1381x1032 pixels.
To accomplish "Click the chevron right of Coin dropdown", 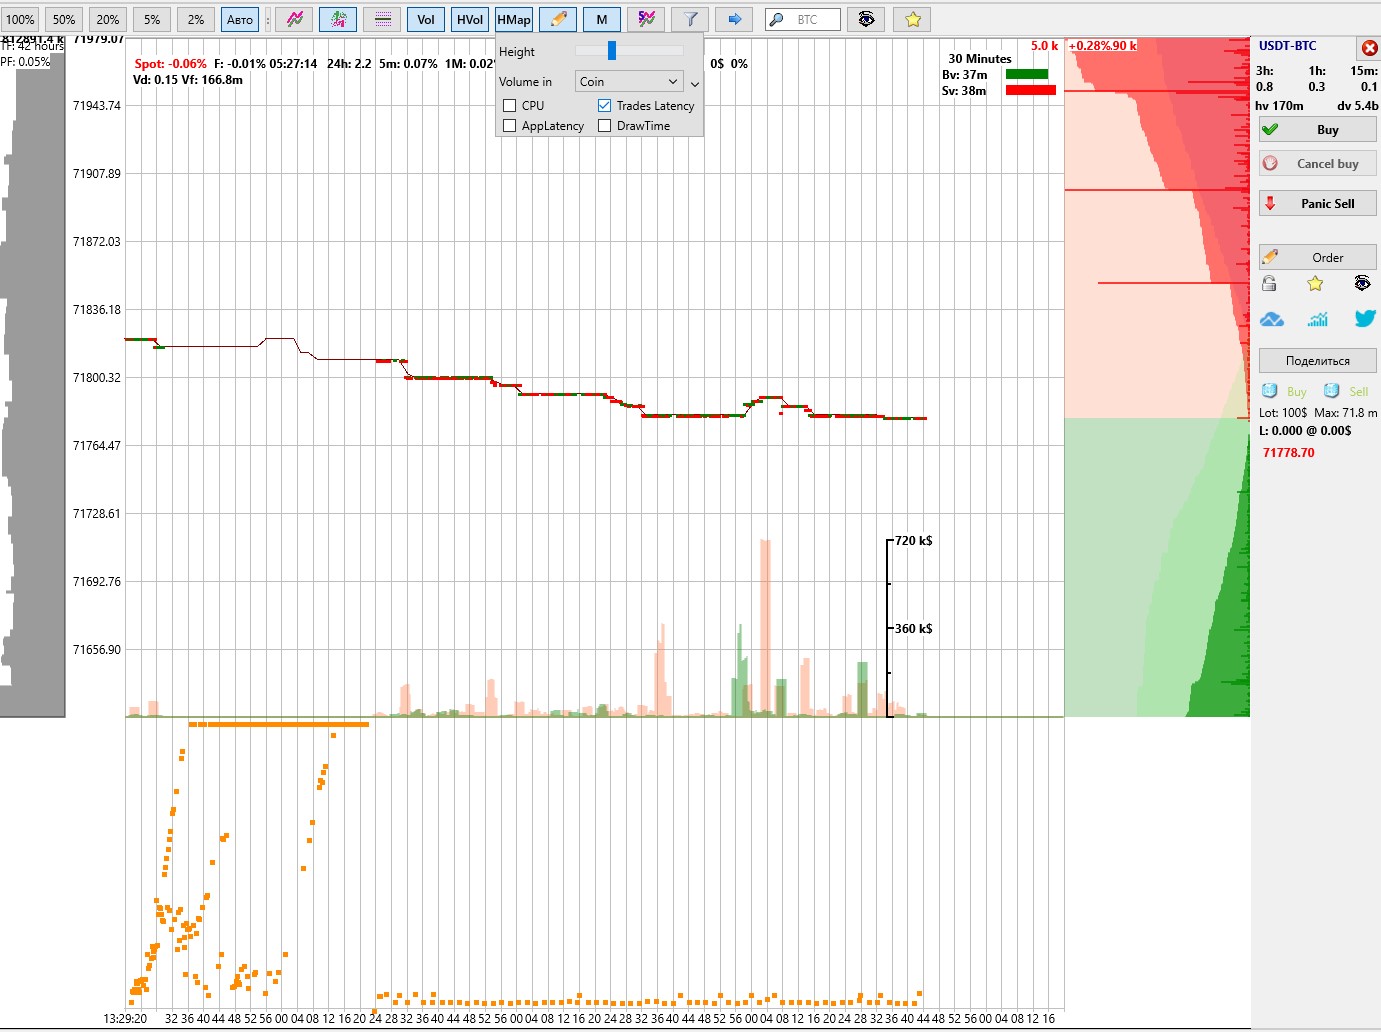I will pyautogui.click(x=695, y=84).
